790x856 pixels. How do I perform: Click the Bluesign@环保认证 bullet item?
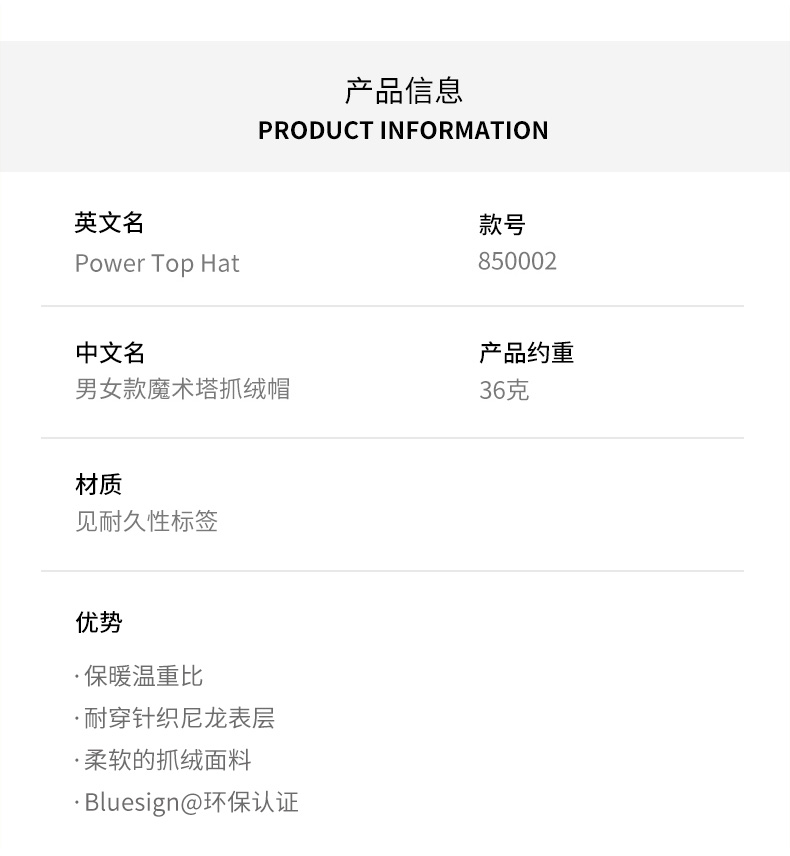190,803
